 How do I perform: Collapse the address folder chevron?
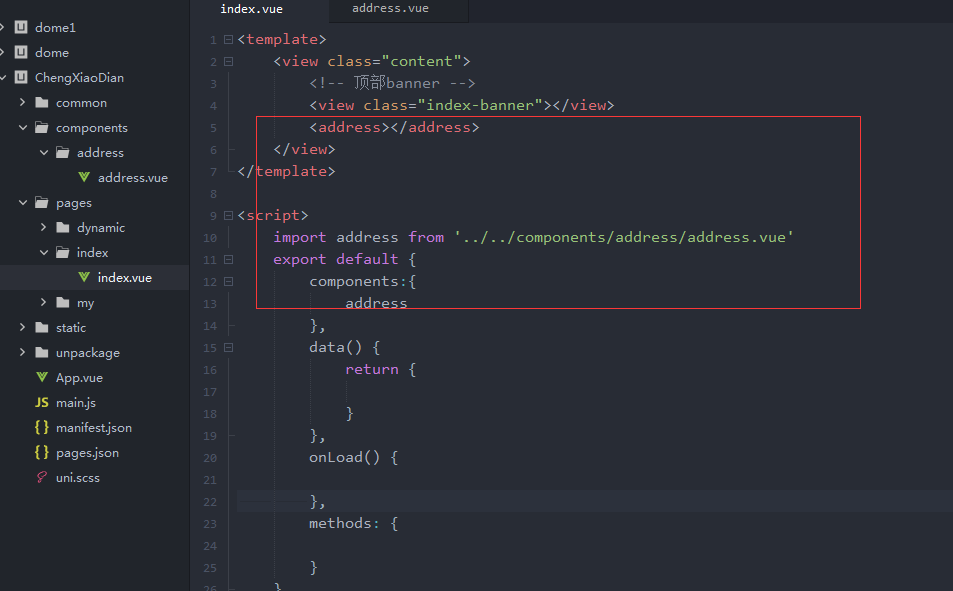click(44, 153)
